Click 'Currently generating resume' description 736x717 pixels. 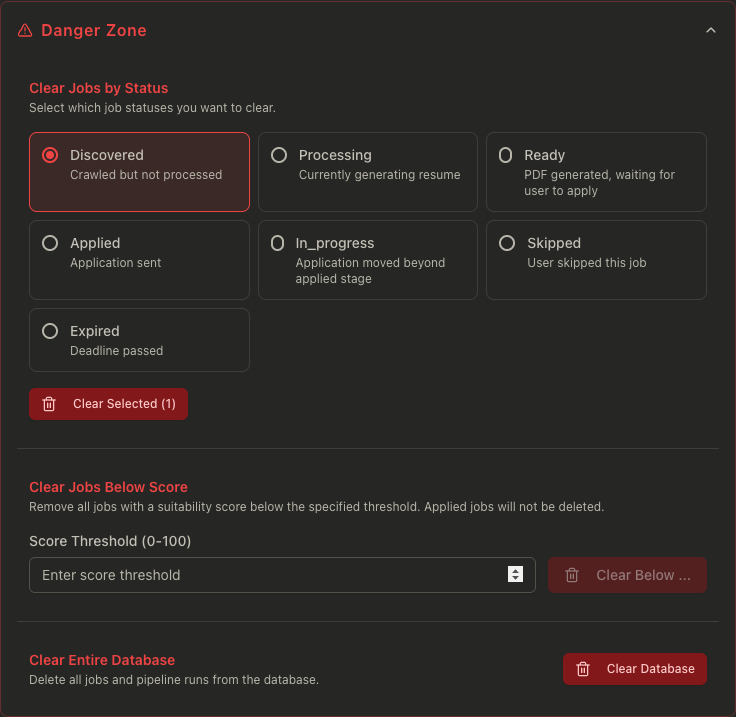pos(379,175)
